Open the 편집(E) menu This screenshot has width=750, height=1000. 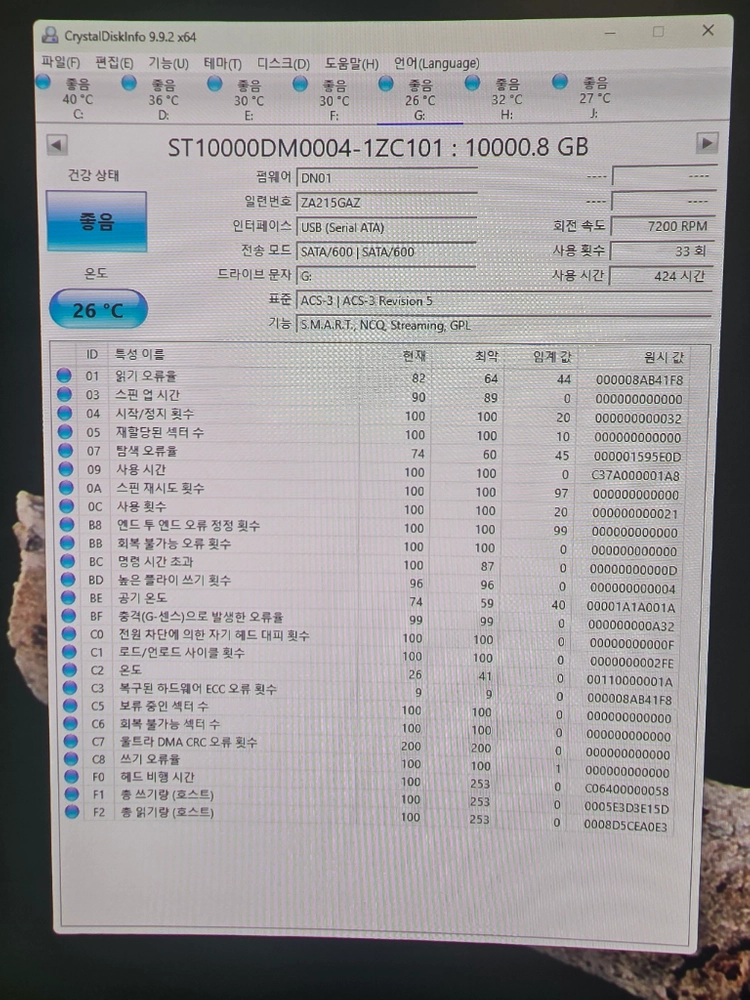[x=114, y=62]
